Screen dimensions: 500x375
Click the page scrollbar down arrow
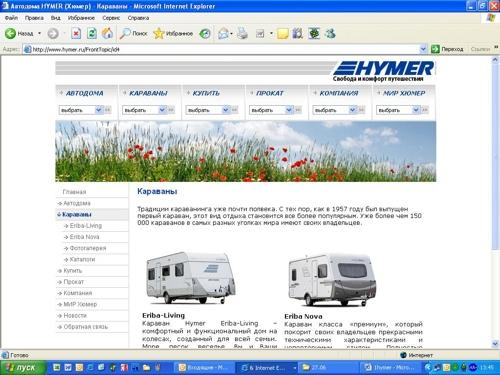pyautogui.click(x=495, y=344)
